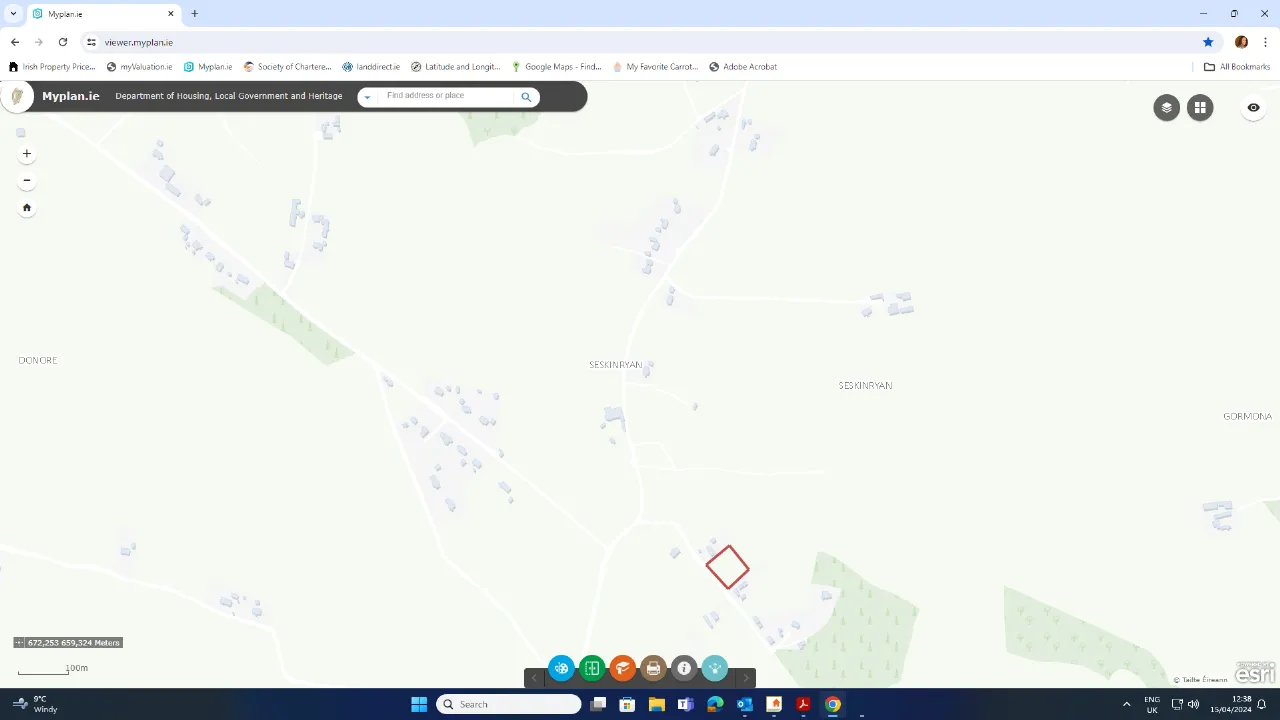1280x720 pixels.
Task: Open the Layers panel icon
Action: [1166, 107]
